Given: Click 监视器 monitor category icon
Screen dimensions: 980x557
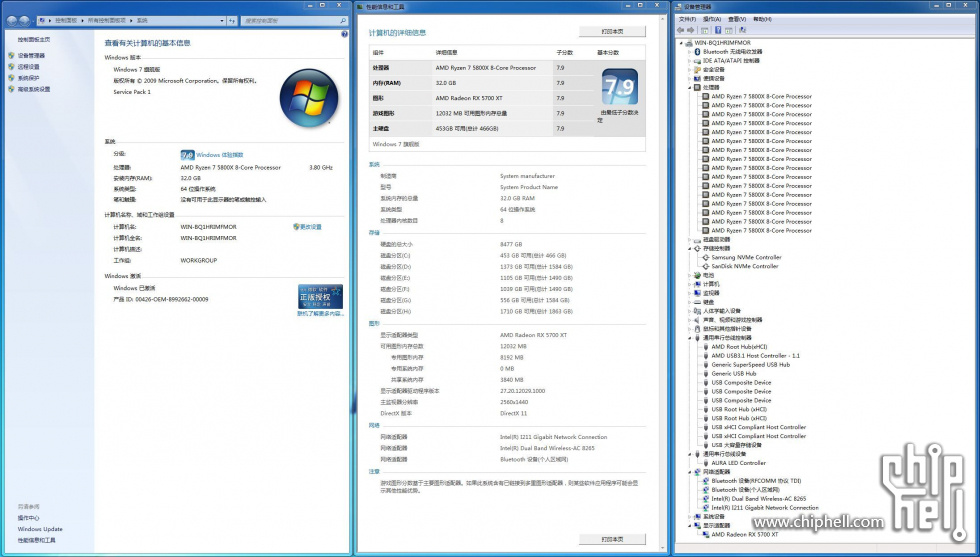Looking at the screenshot, I should 697,293.
